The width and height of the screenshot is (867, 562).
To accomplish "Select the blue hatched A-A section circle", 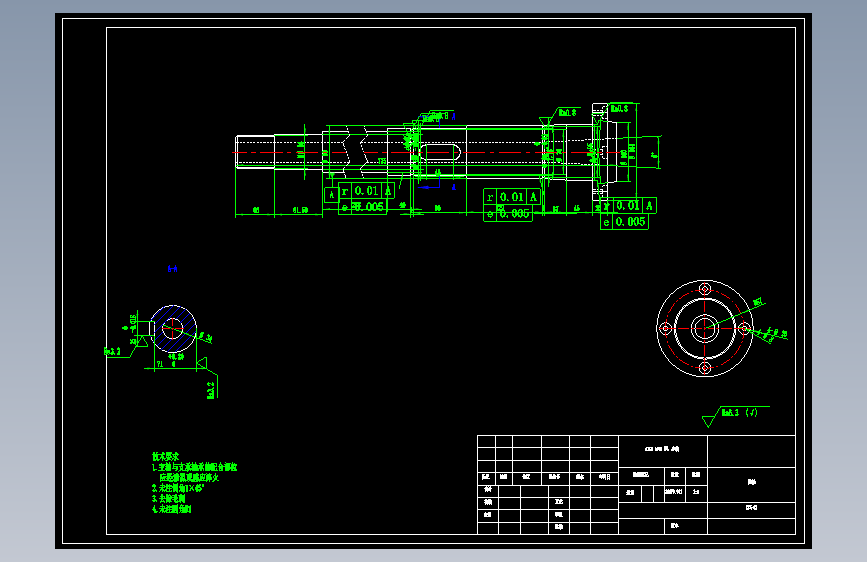I will (x=173, y=329).
